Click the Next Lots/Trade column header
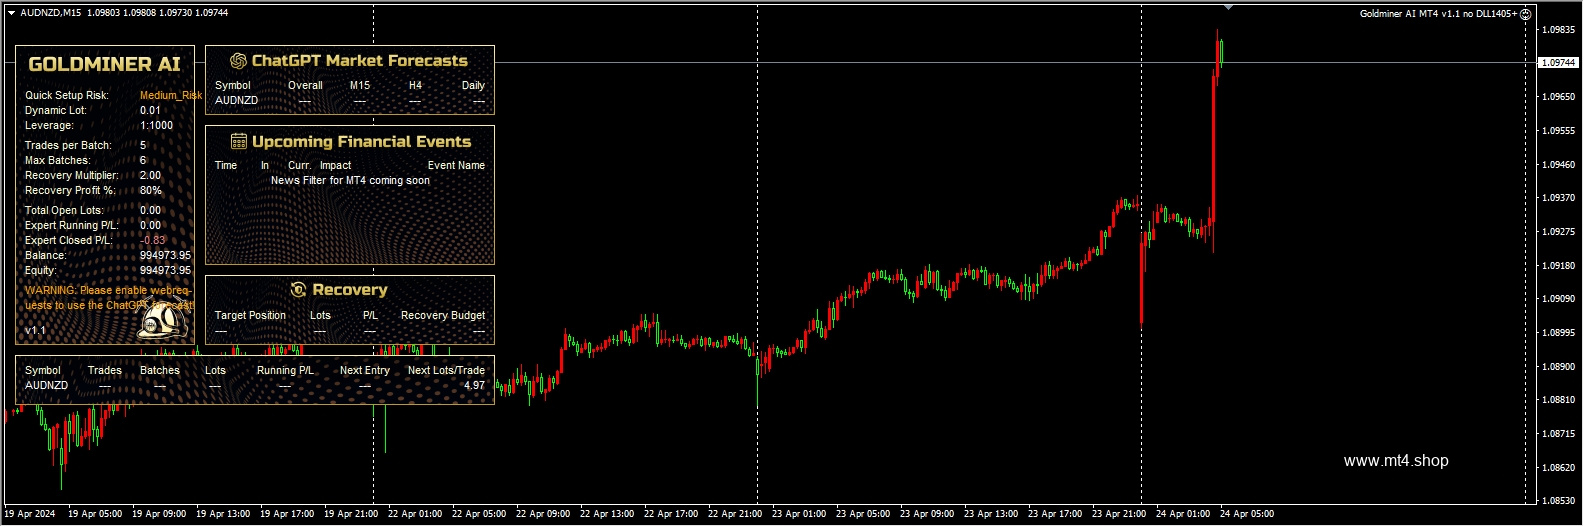This screenshot has height=527, width=1584. 446,371
